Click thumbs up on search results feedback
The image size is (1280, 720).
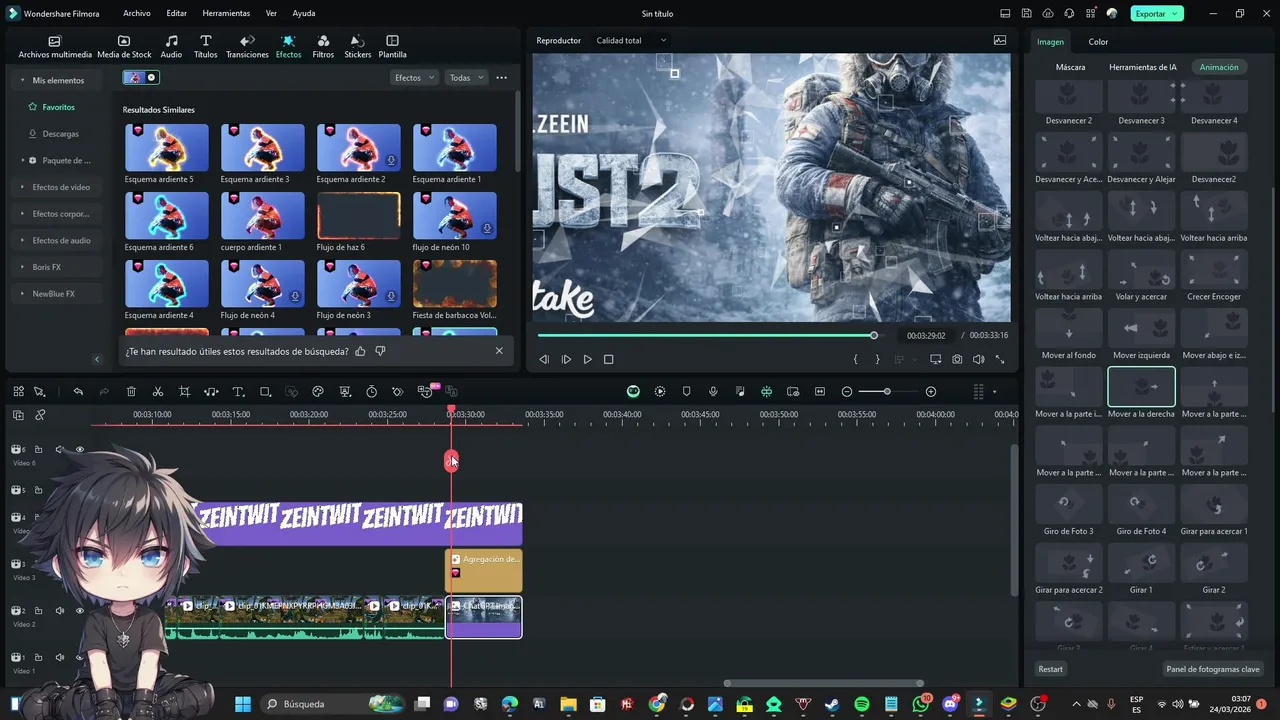coord(360,351)
